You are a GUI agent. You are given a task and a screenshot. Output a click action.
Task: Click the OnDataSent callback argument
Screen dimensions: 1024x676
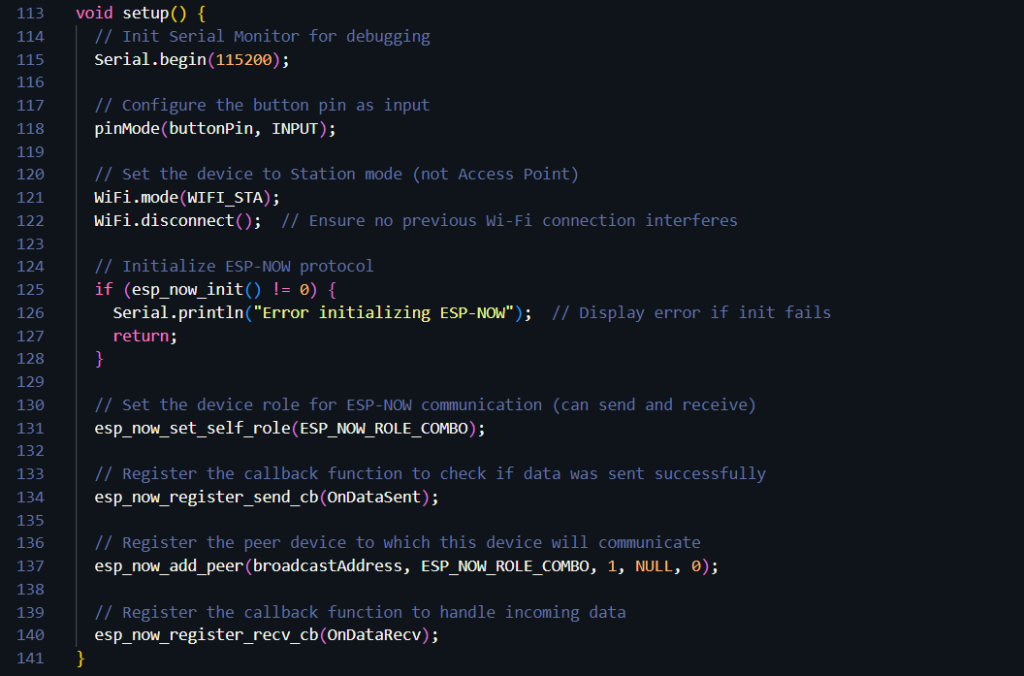[378, 497]
